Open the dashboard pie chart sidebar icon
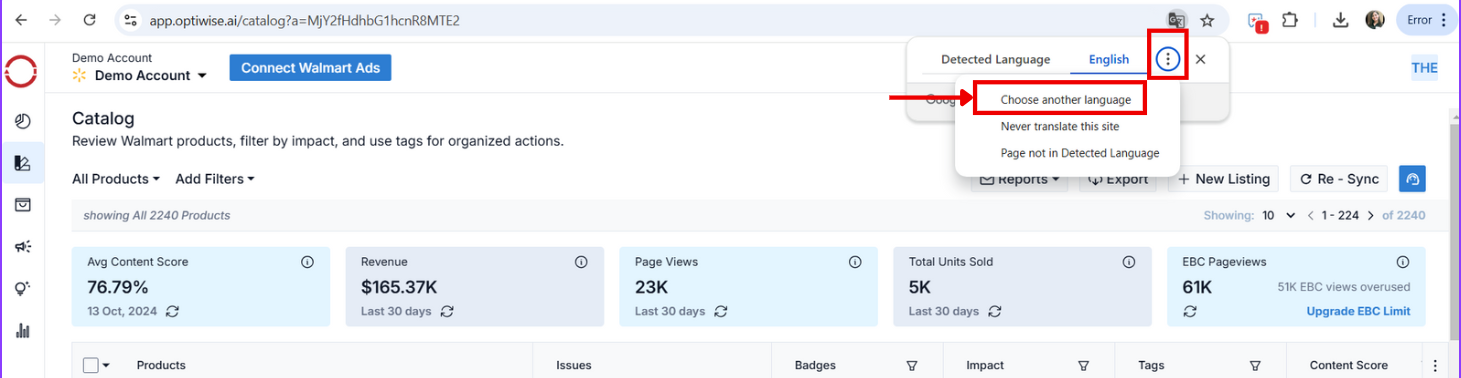The height and width of the screenshot is (378, 1461). pos(22,121)
